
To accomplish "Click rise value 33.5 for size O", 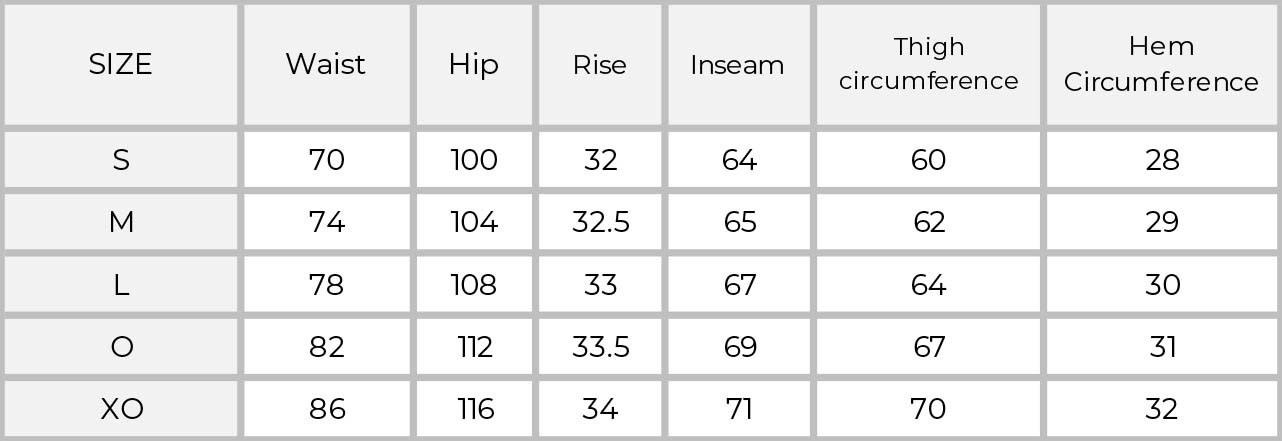I will (600, 347).
